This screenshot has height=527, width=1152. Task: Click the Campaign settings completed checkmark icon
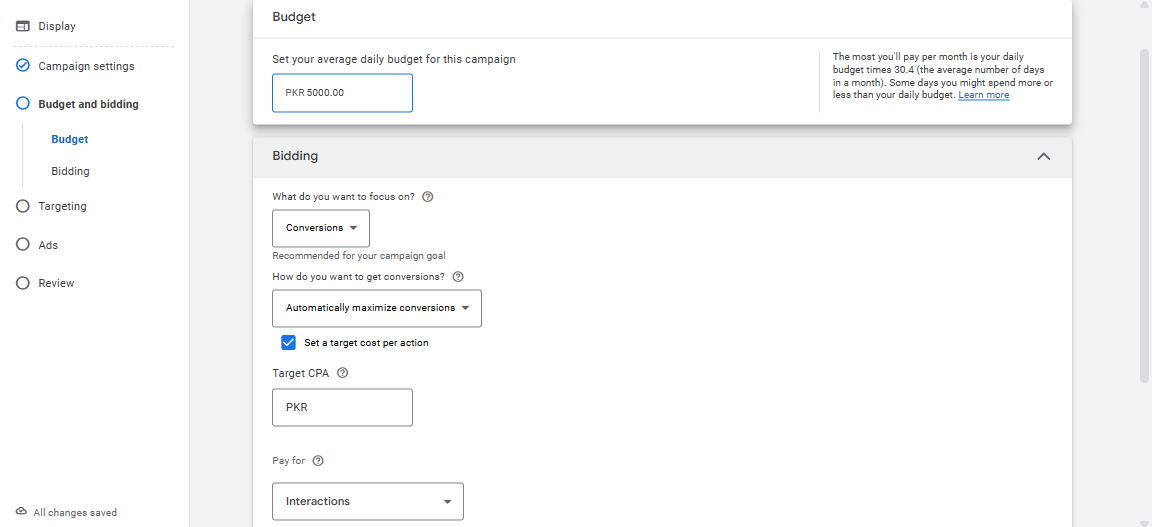[23, 66]
